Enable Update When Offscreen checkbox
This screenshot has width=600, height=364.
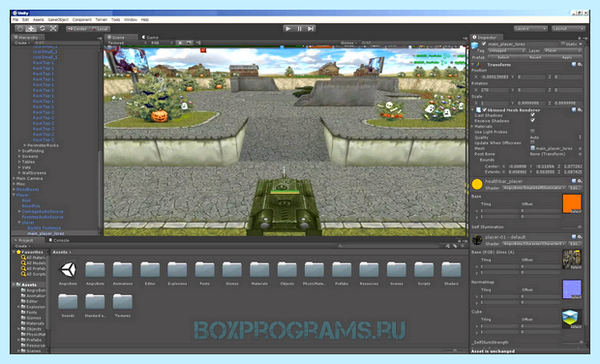tap(532, 142)
